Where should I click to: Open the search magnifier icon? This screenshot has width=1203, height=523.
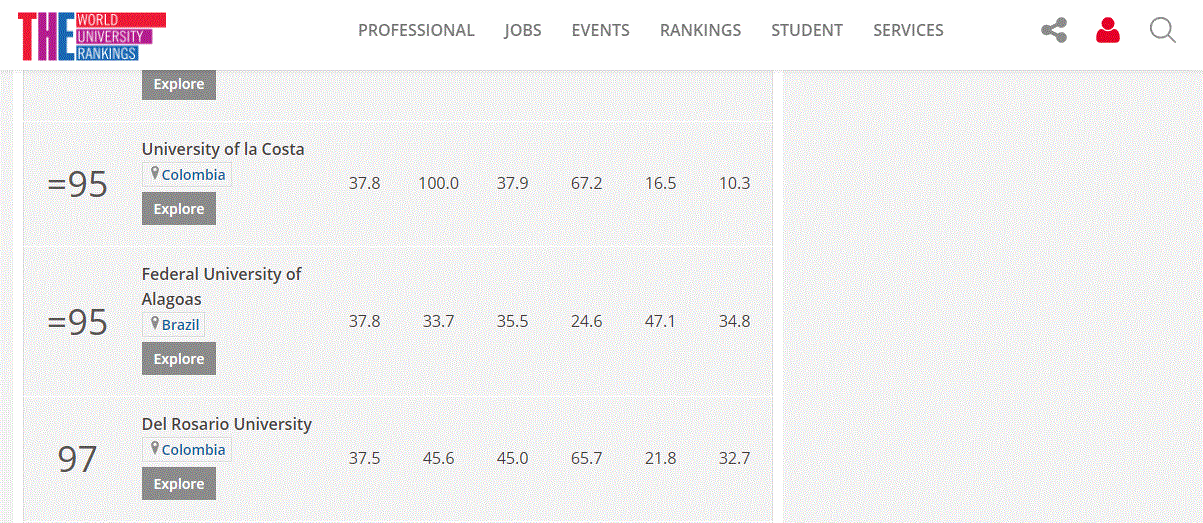pyautogui.click(x=1162, y=31)
